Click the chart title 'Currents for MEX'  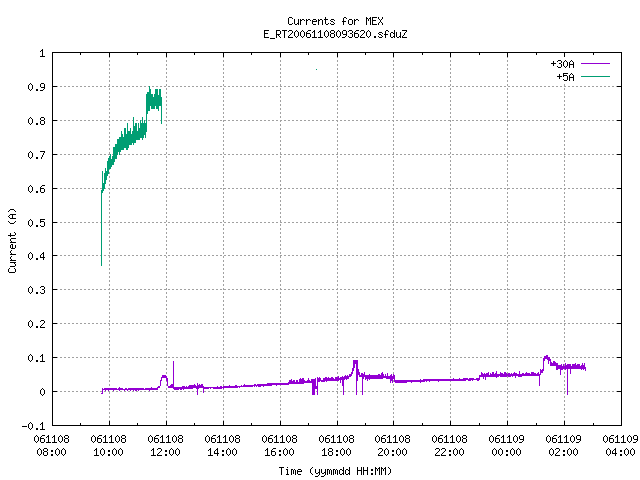pyautogui.click(x=335, y=21)
